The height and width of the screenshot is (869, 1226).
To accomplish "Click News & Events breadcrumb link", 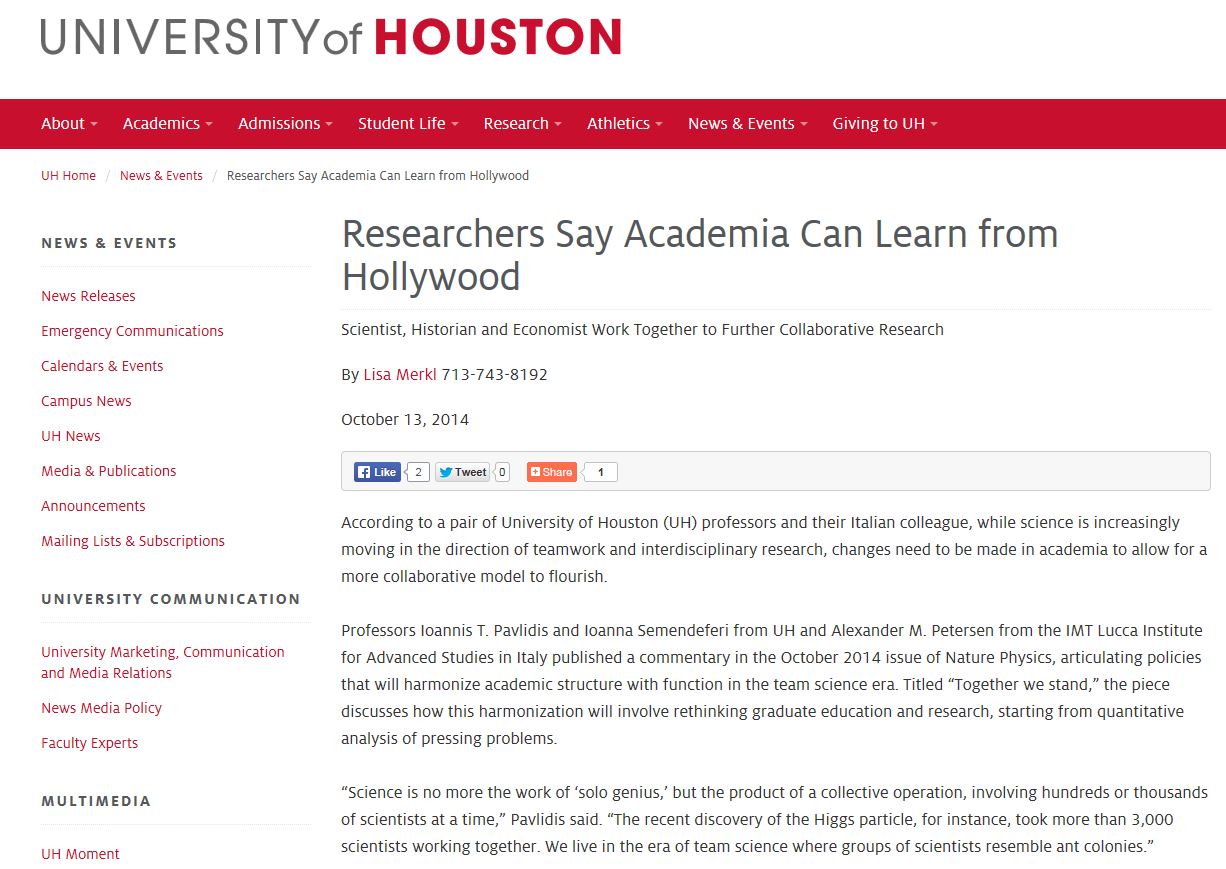I will point(161,176).
